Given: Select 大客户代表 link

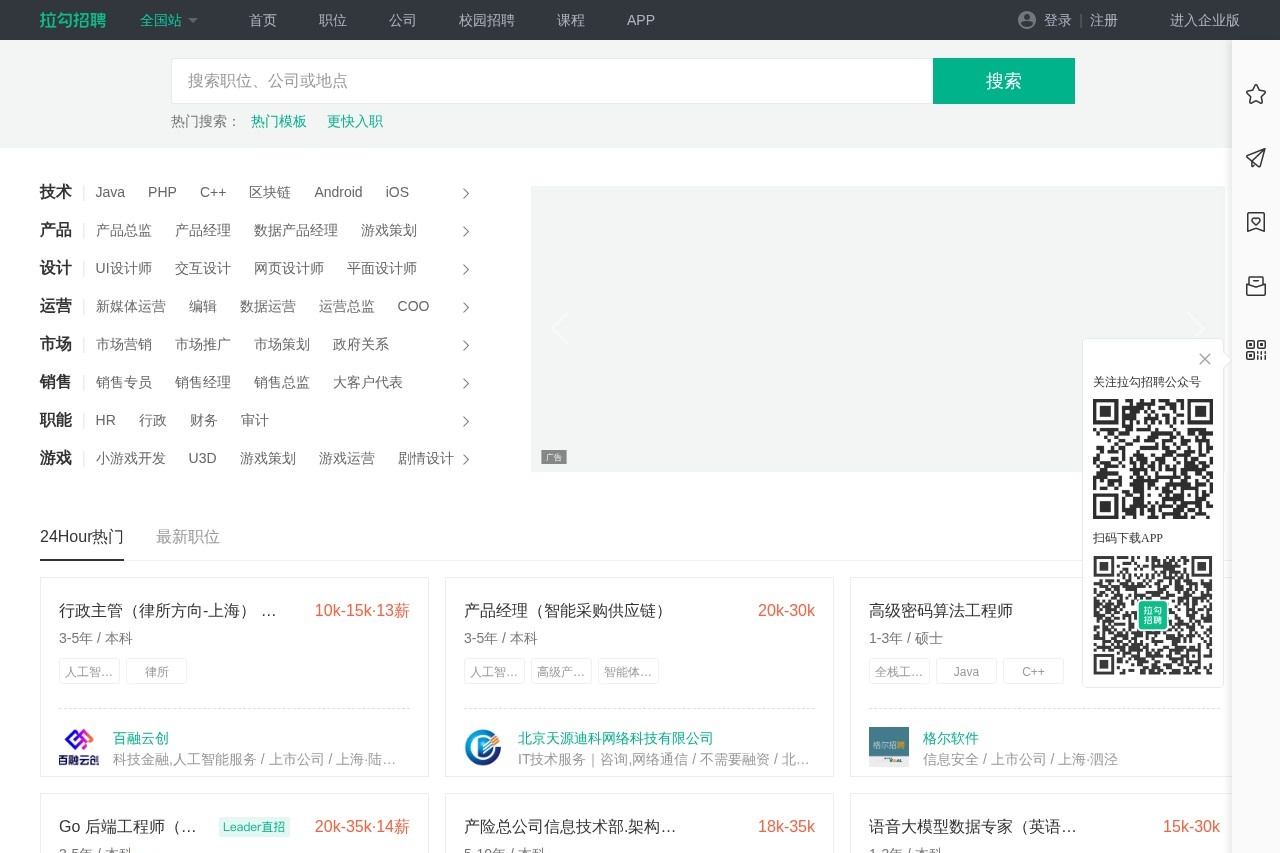Looking at the screenshot, I should pyautogui.click(x=368, y=382).
